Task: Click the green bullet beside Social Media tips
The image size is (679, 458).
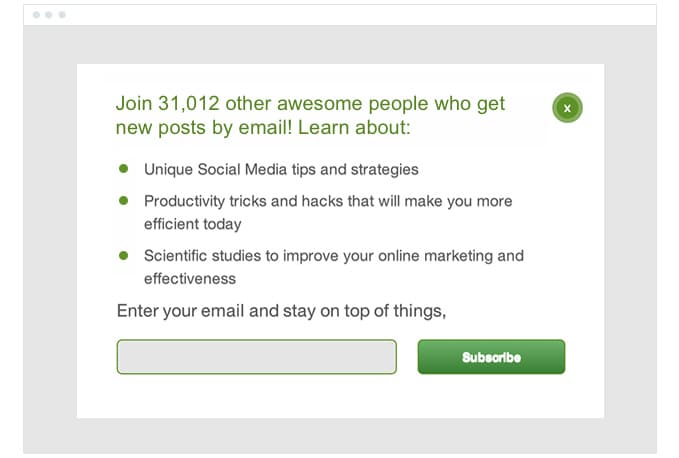Action: (x=124, y=169)
